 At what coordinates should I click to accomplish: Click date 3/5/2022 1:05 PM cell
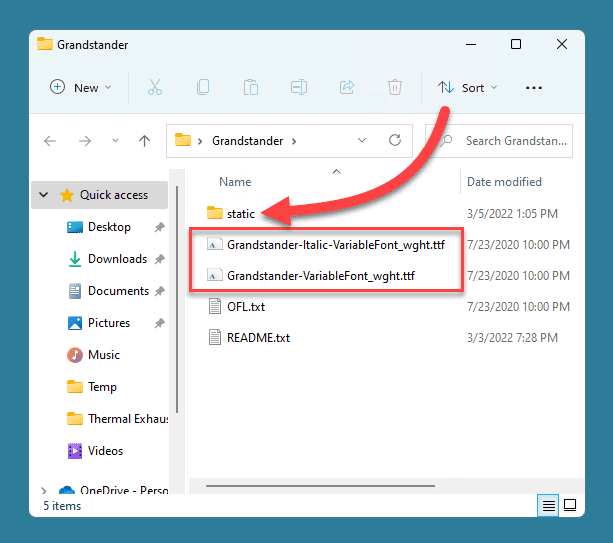click(512, 214)
